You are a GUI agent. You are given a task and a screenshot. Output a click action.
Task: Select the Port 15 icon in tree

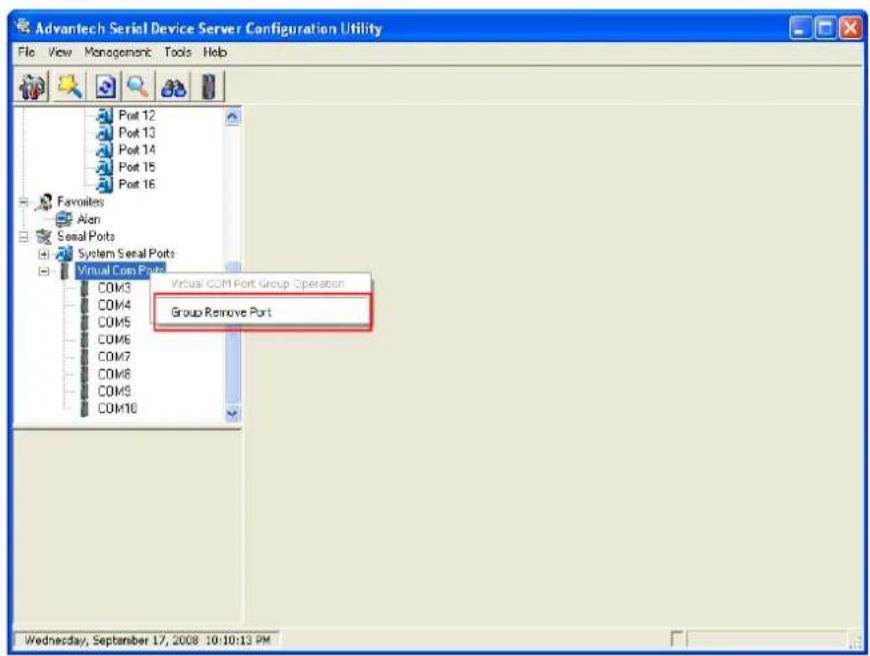click(x=104, y=167)
